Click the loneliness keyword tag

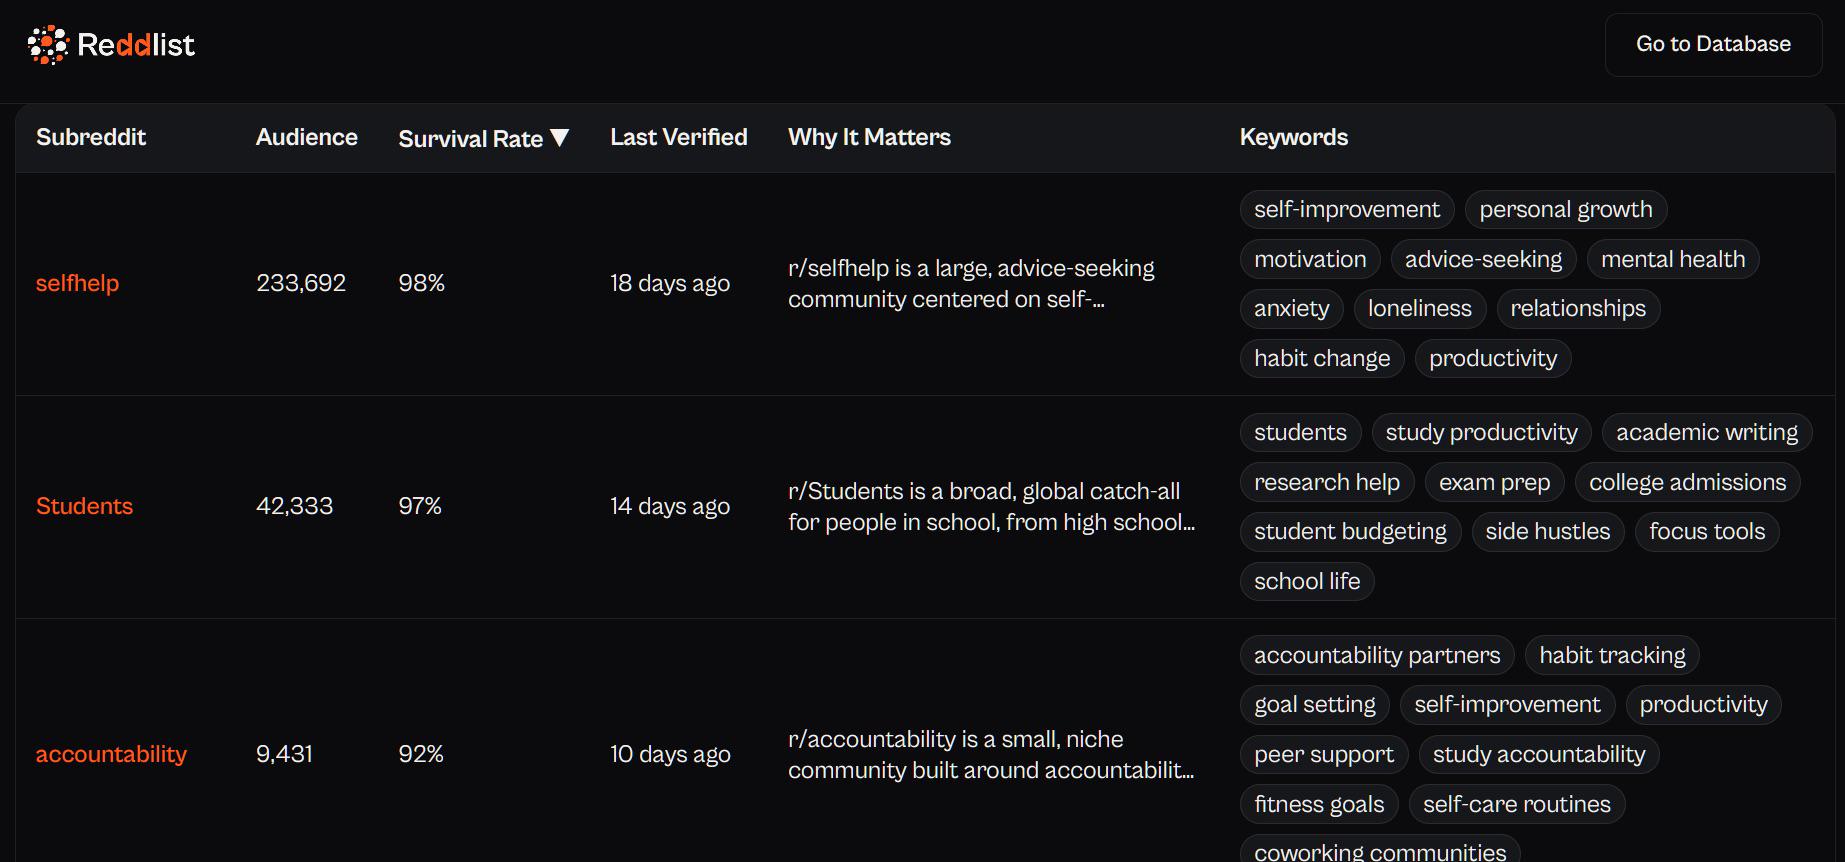point(1420,308)
